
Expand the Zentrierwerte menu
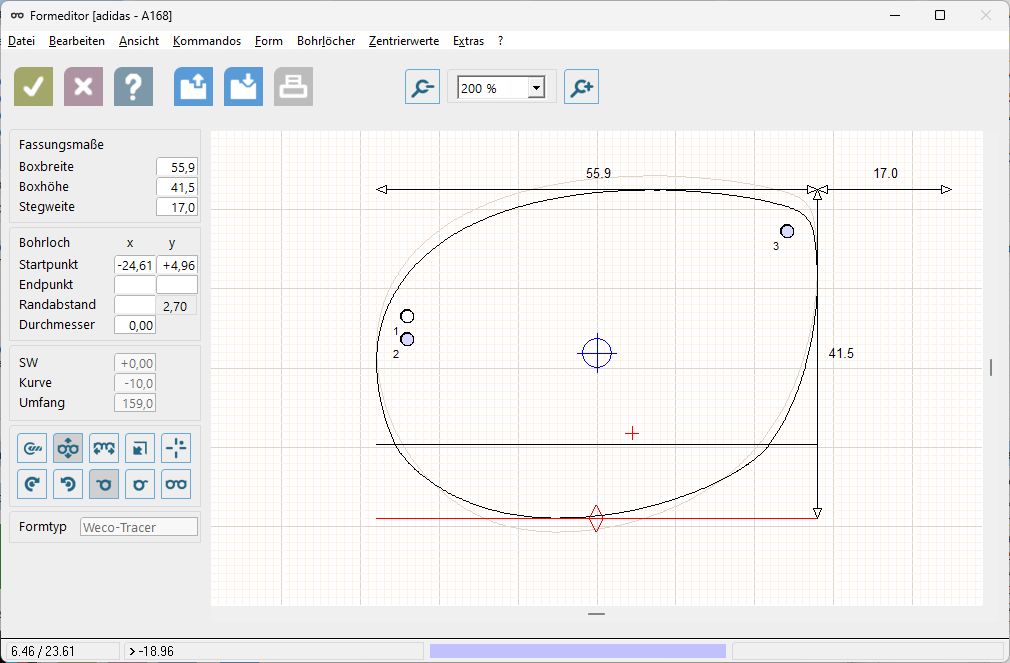(x=403, y=41)
